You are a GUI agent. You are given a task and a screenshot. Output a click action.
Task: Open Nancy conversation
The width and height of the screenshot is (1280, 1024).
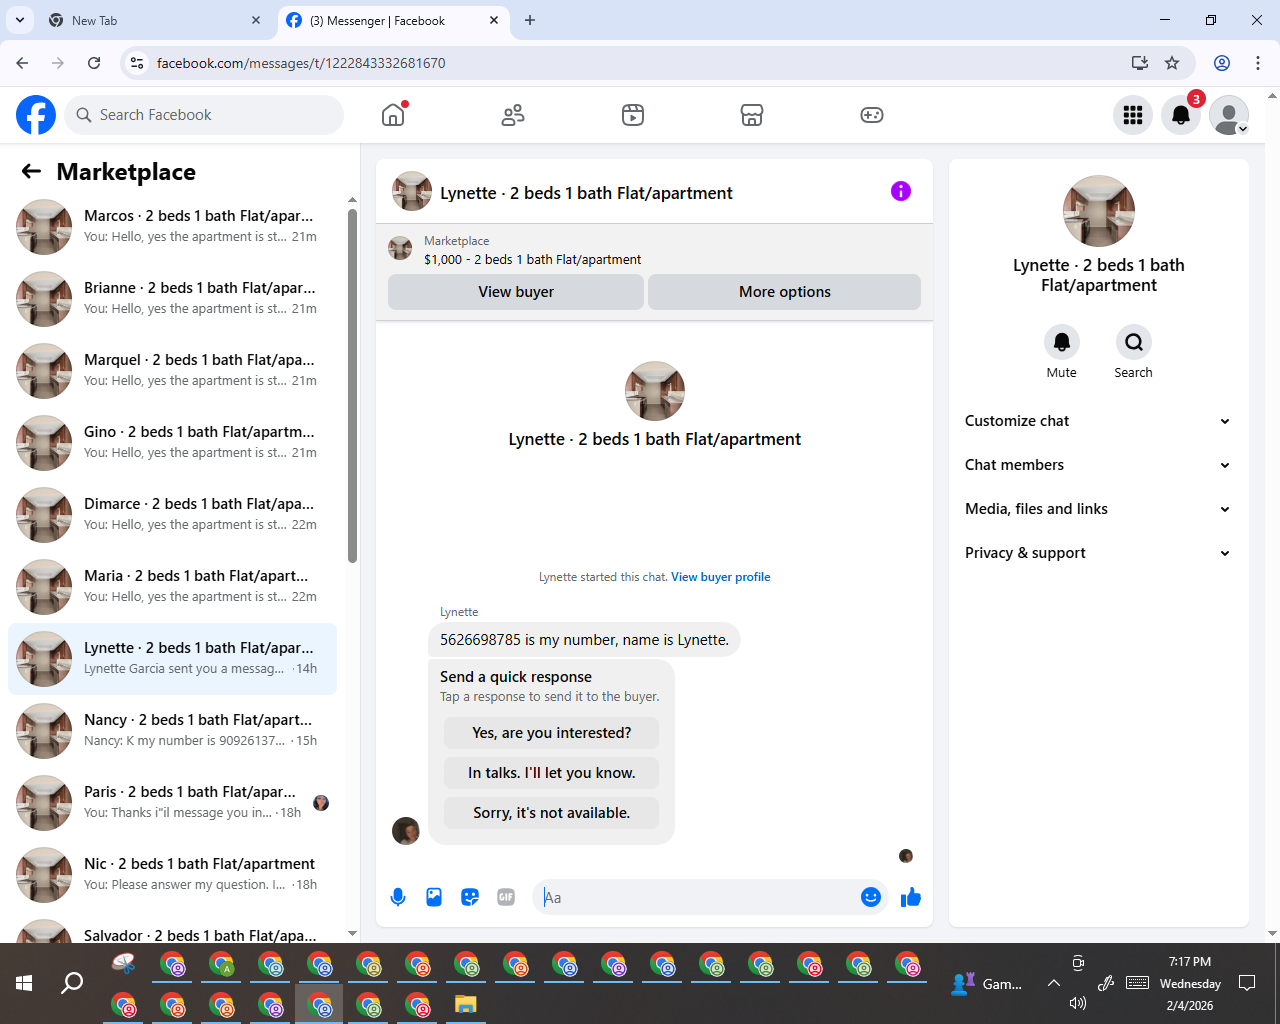(x=172, y=731)
